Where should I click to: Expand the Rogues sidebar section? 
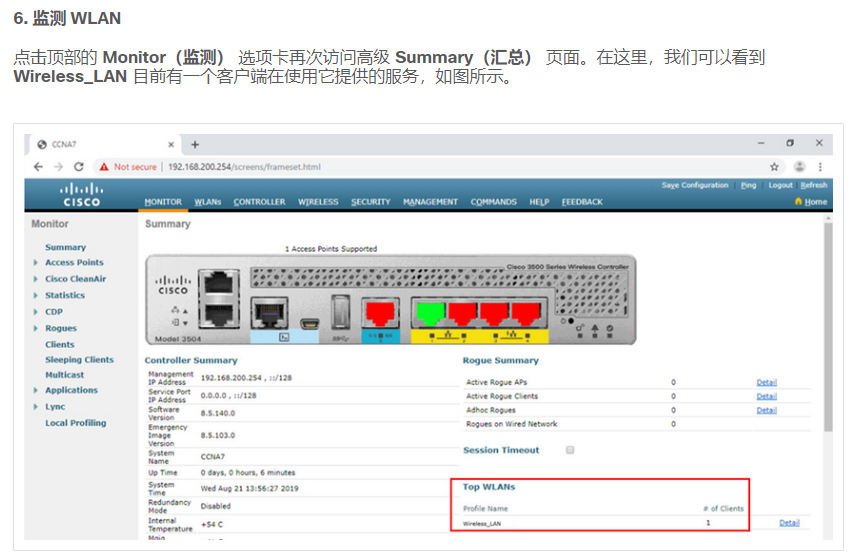click(x=60, y=328)
